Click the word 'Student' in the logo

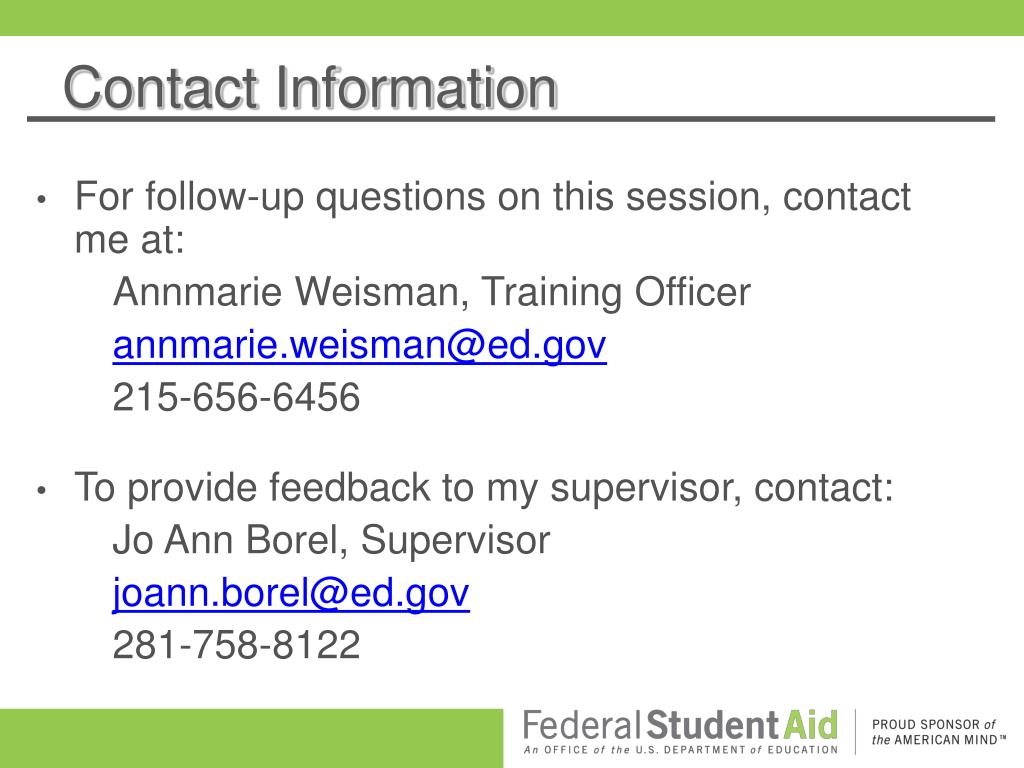point(712,725)
